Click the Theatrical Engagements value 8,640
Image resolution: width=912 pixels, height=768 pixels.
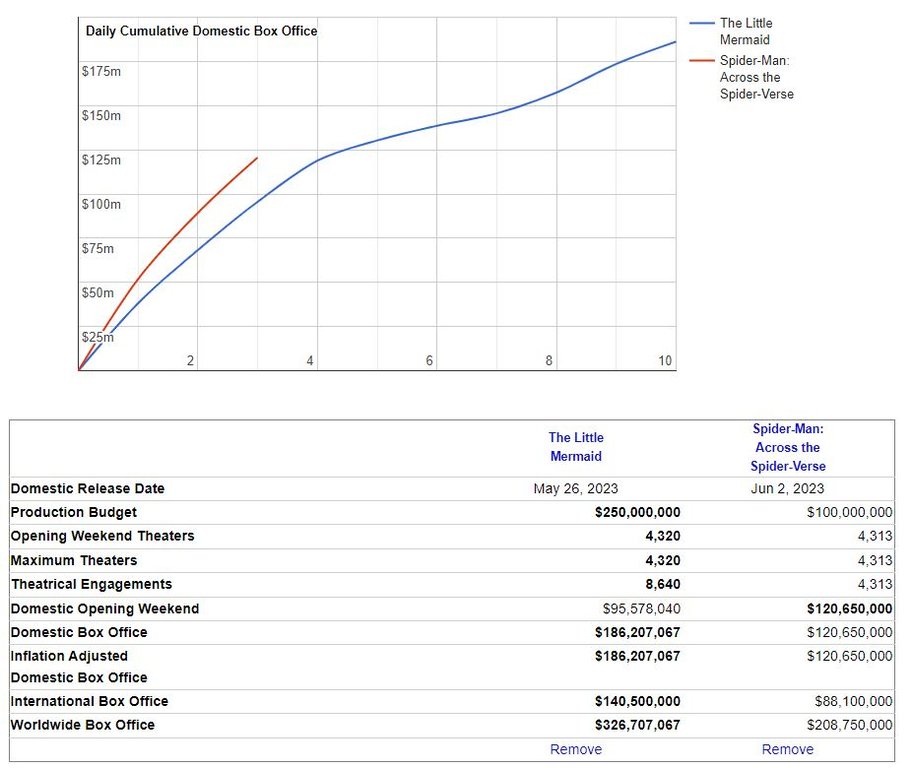click(x=662, y=584)
